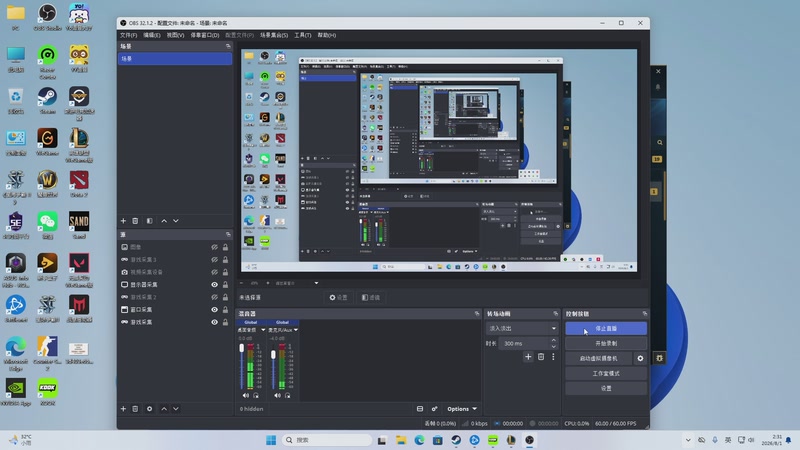The height and width of the screenshot is (450, 800).
Task: Undock the Scenes panel via the header icon
Action: click(x=228, y=46)
